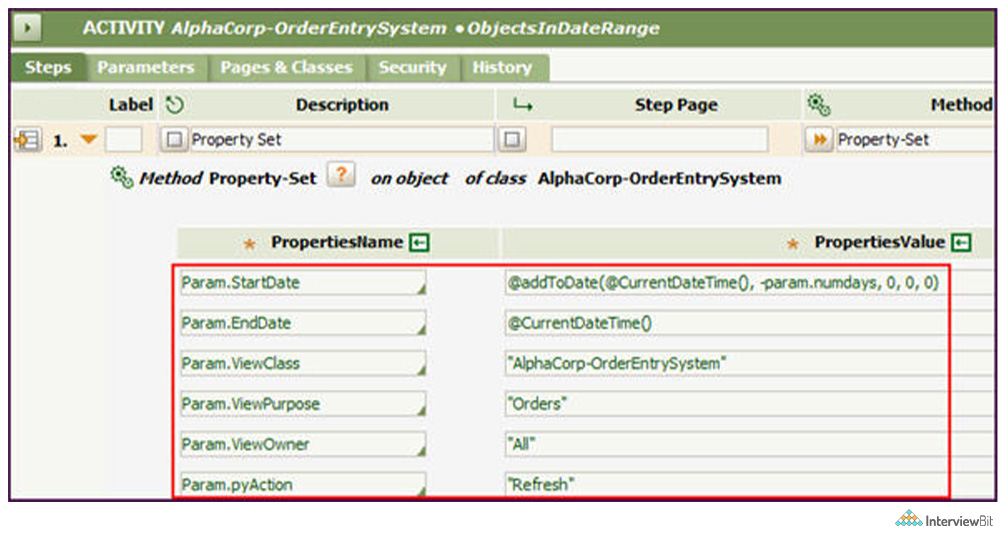The image size is (1006, 533).
Task: Click the Description column header
Action: point(342,105)
